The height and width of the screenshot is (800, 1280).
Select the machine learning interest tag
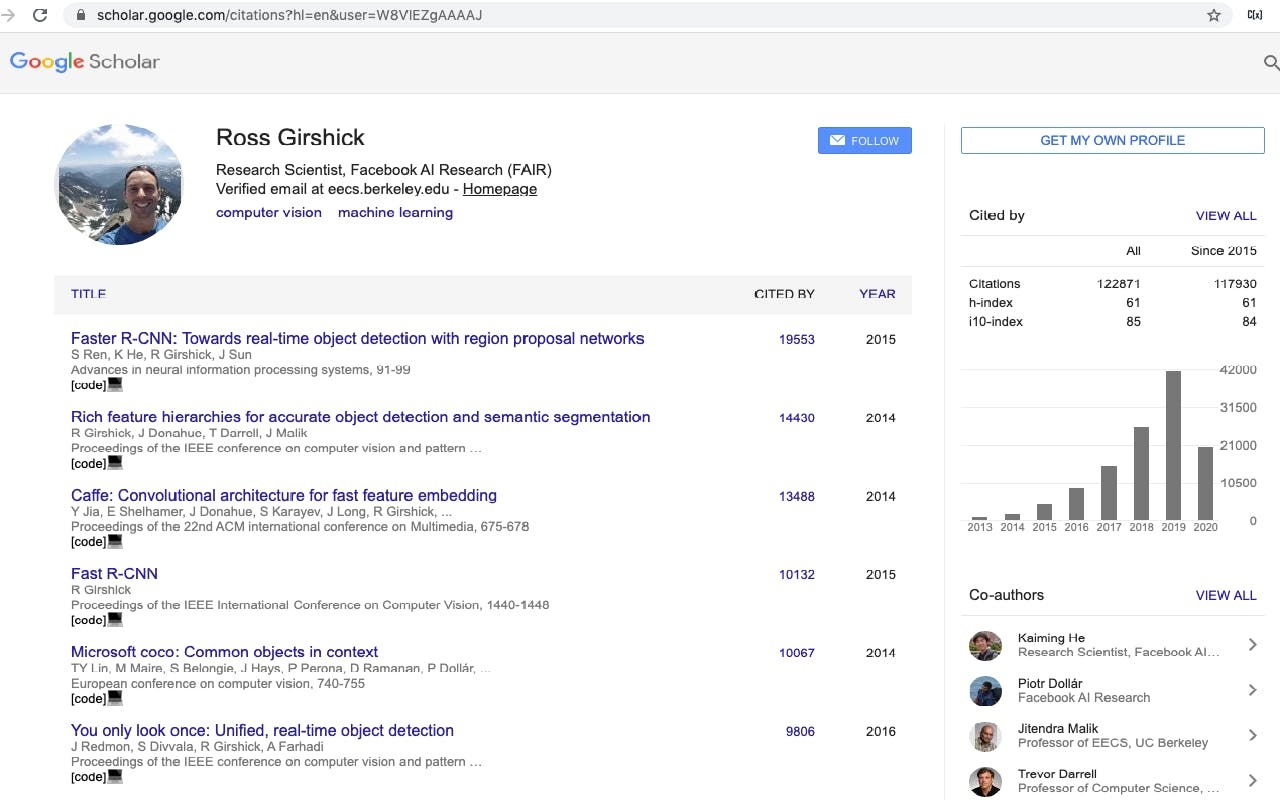coord(395,212)
